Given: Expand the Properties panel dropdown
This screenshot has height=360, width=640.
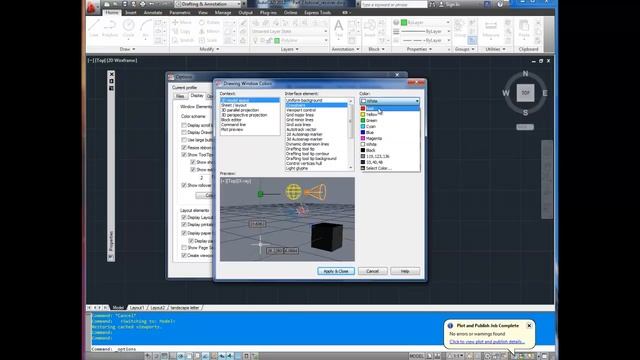Looking at the screenshot, I should pos(420,49).
